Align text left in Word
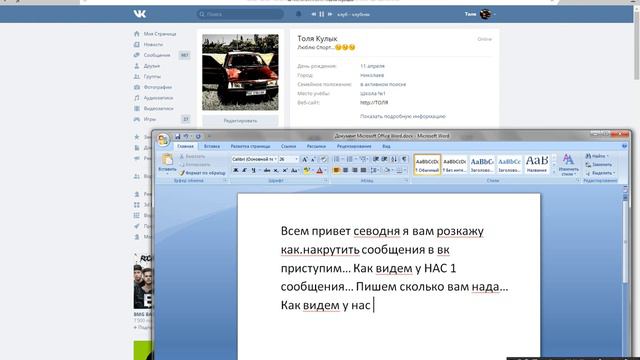Viewport: 640px width, 360px height. (x=336, y=170)
